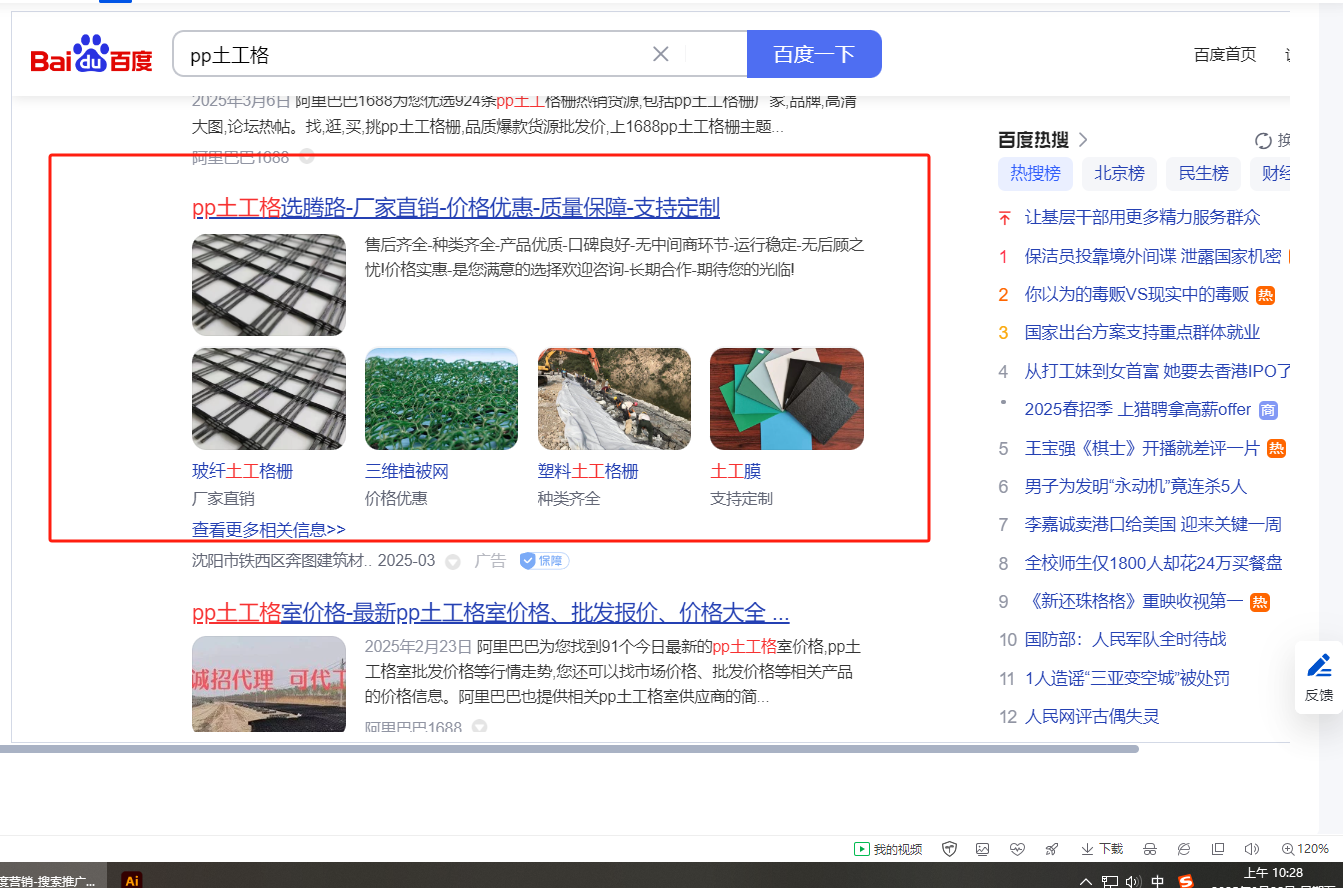Click the 广告 ad label
Screen dimensions: 1343x888
(490, 561)
